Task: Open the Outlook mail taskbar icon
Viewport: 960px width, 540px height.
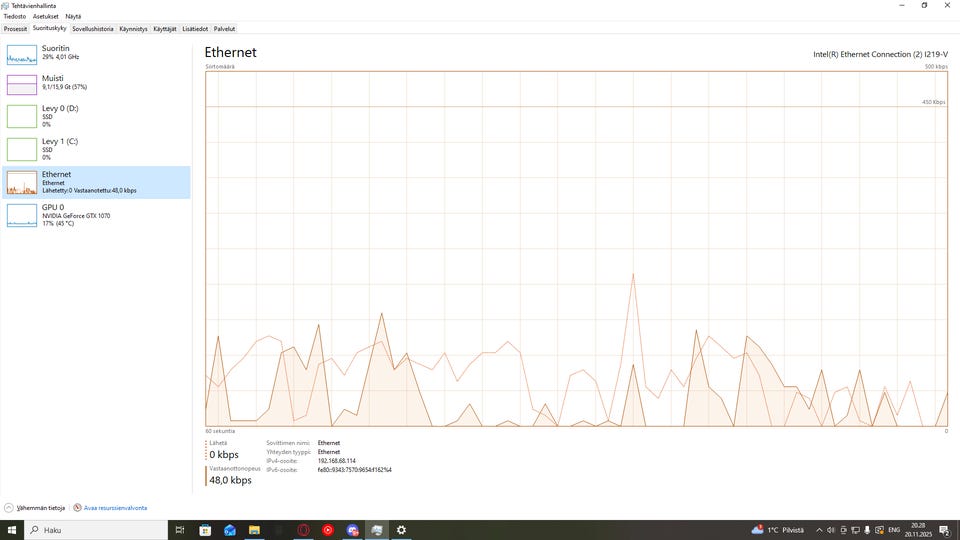Action: click(230, 530)
